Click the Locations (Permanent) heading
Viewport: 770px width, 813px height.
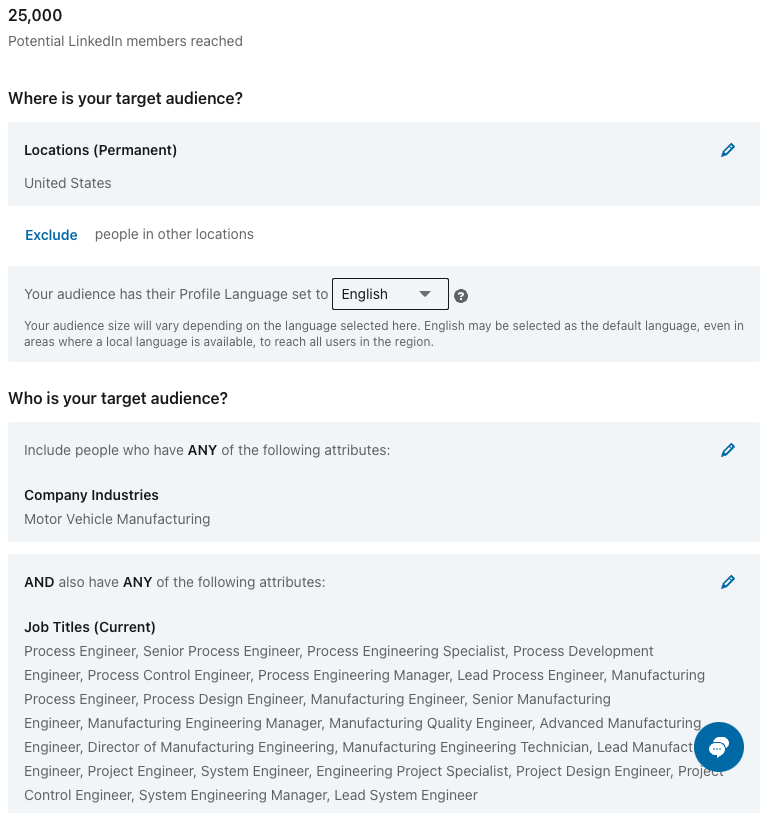(100, 150)
